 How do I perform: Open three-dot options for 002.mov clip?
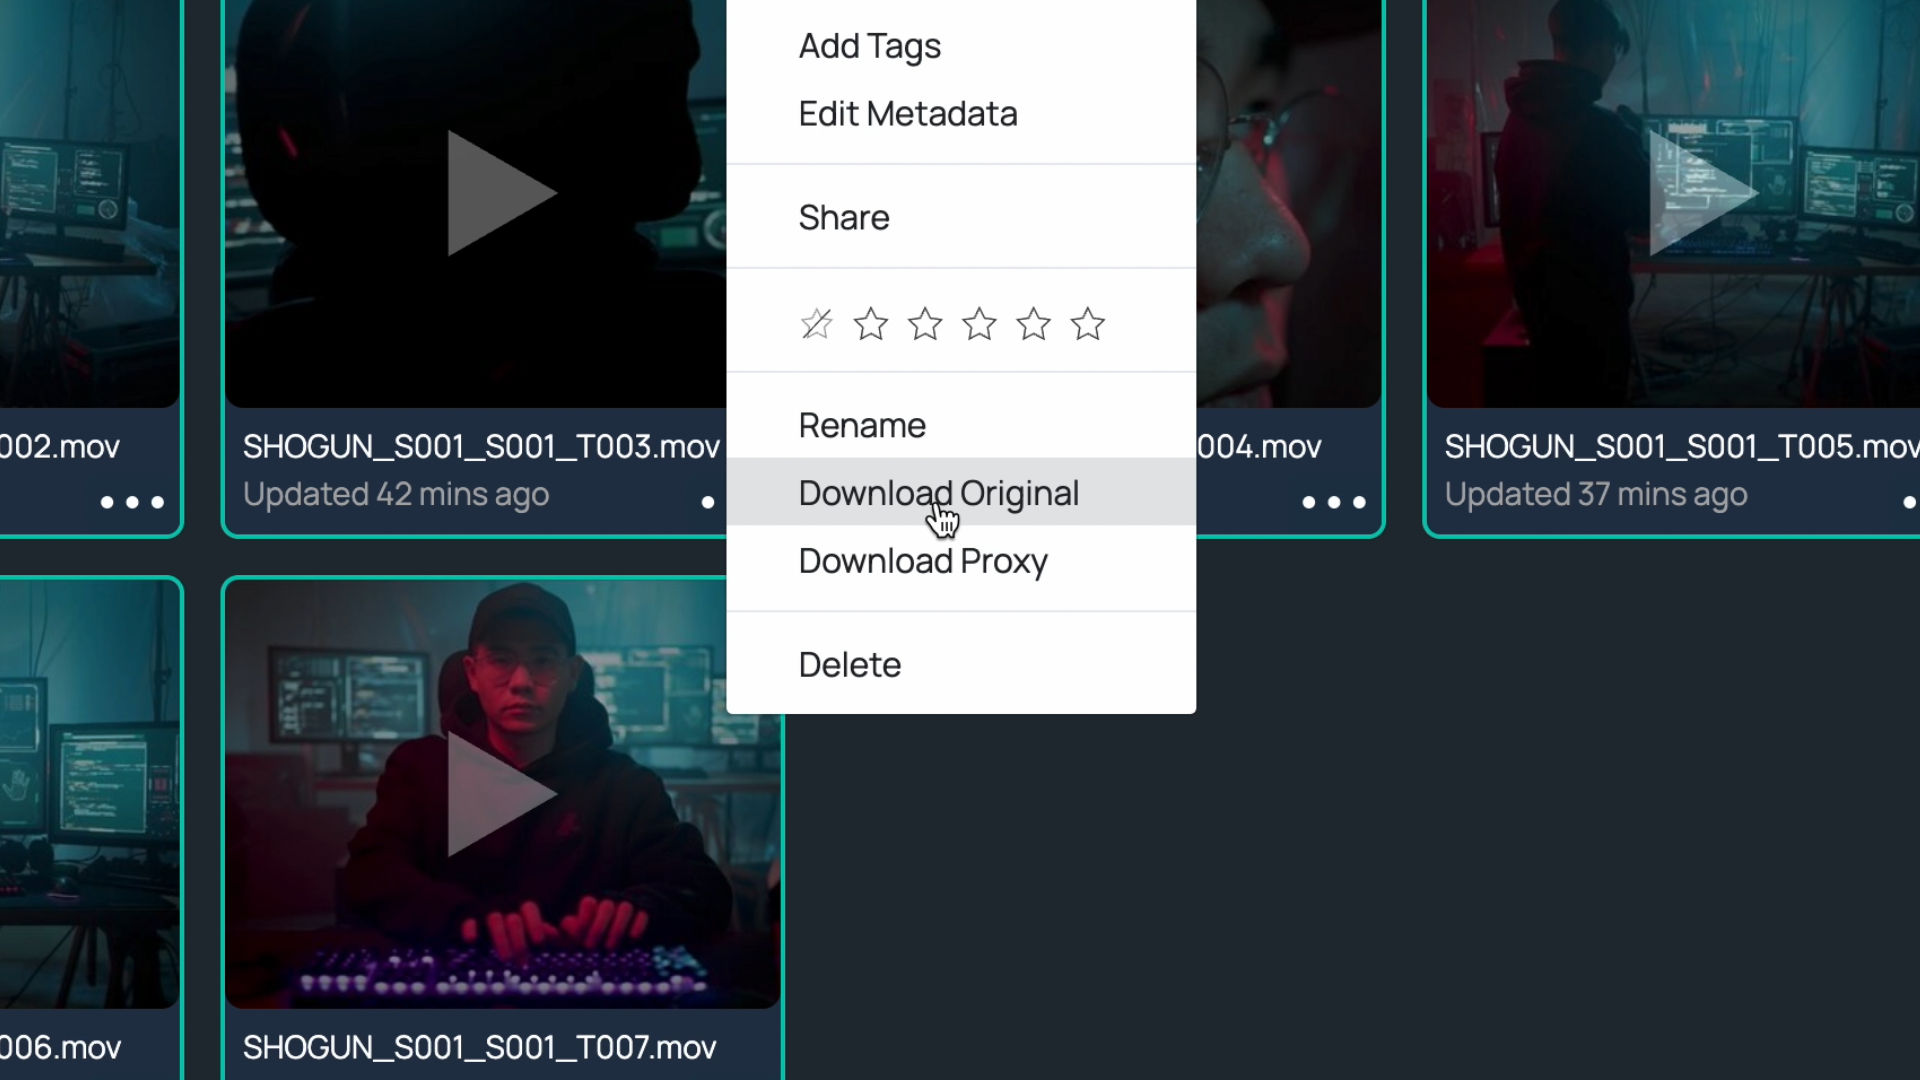[x=132, y=502]
